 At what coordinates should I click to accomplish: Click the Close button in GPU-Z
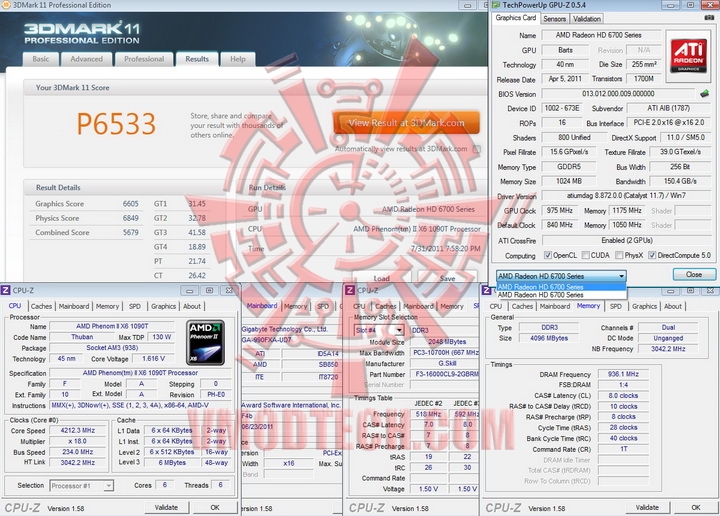[x=694, y=275]
